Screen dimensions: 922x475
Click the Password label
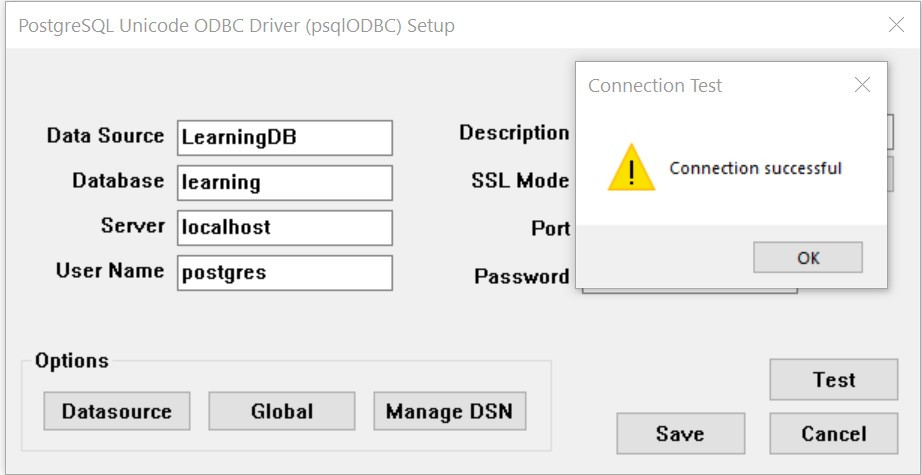[522, 276]
